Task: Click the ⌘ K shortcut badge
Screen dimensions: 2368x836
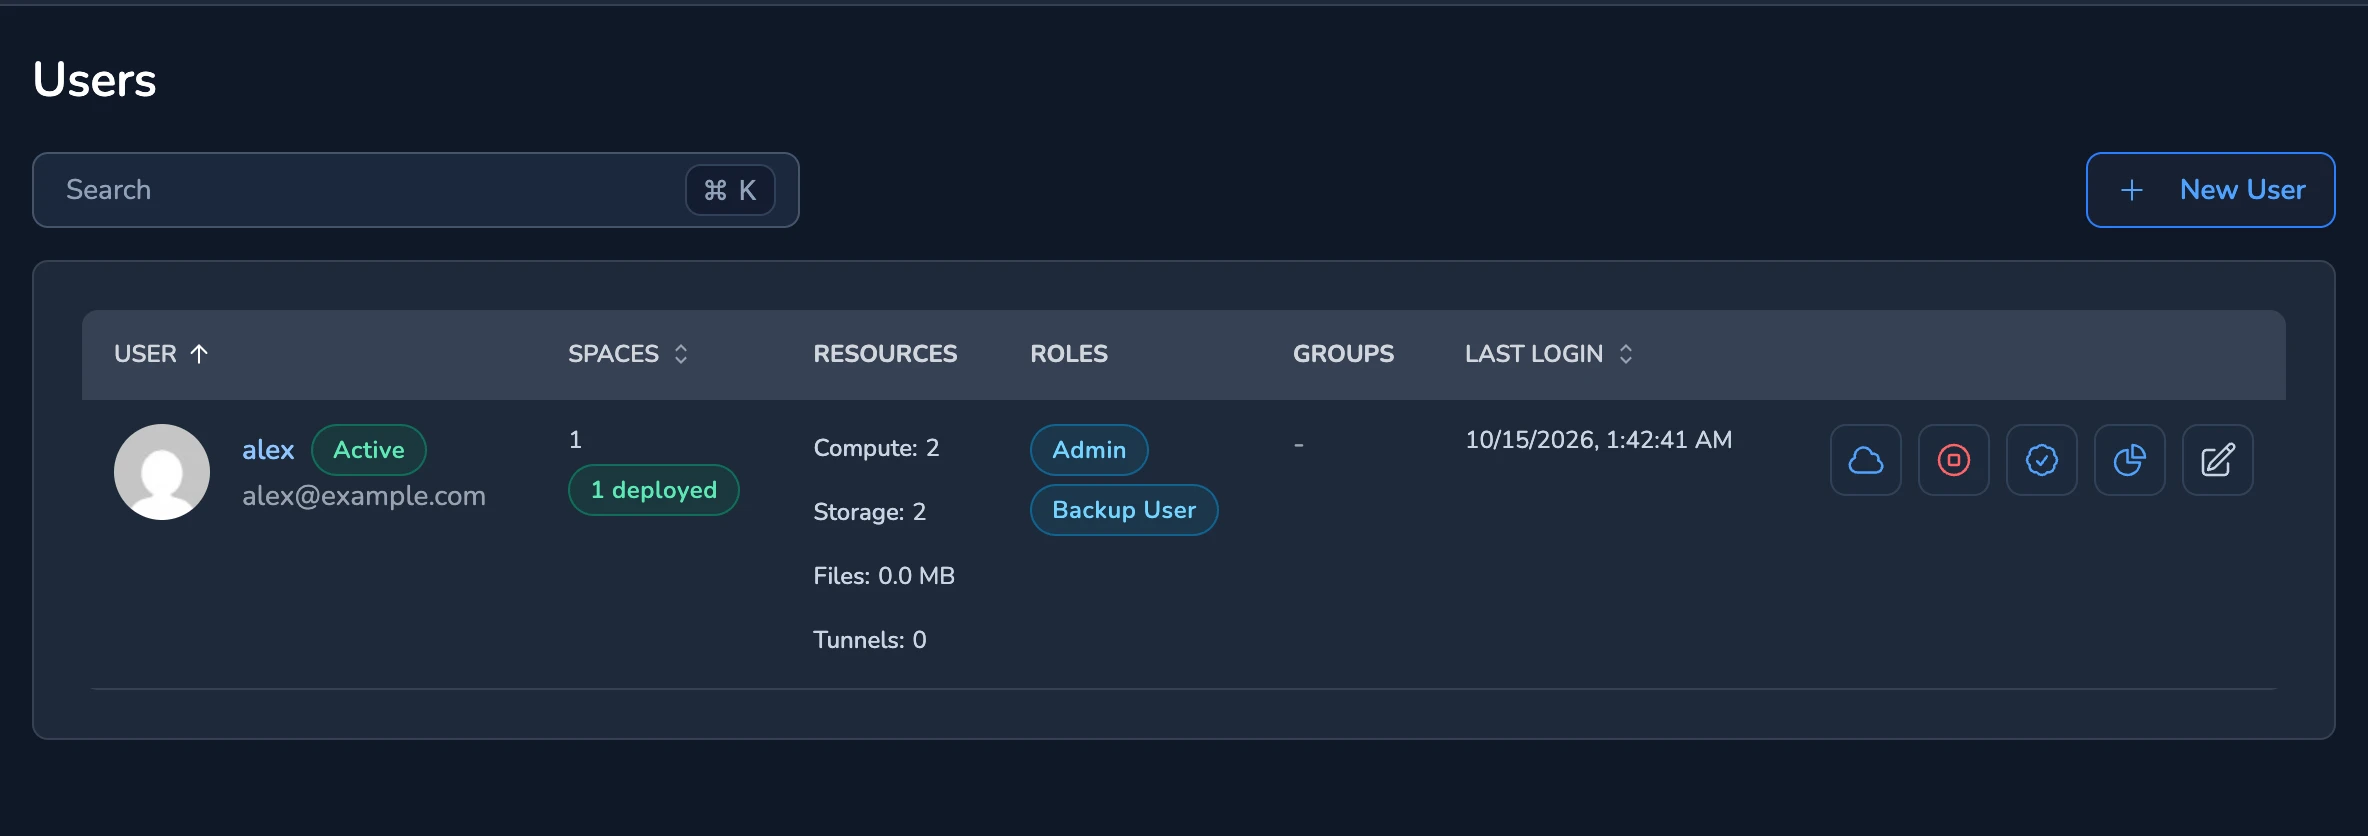Action: pyautogui.click(x=730, y=190)
